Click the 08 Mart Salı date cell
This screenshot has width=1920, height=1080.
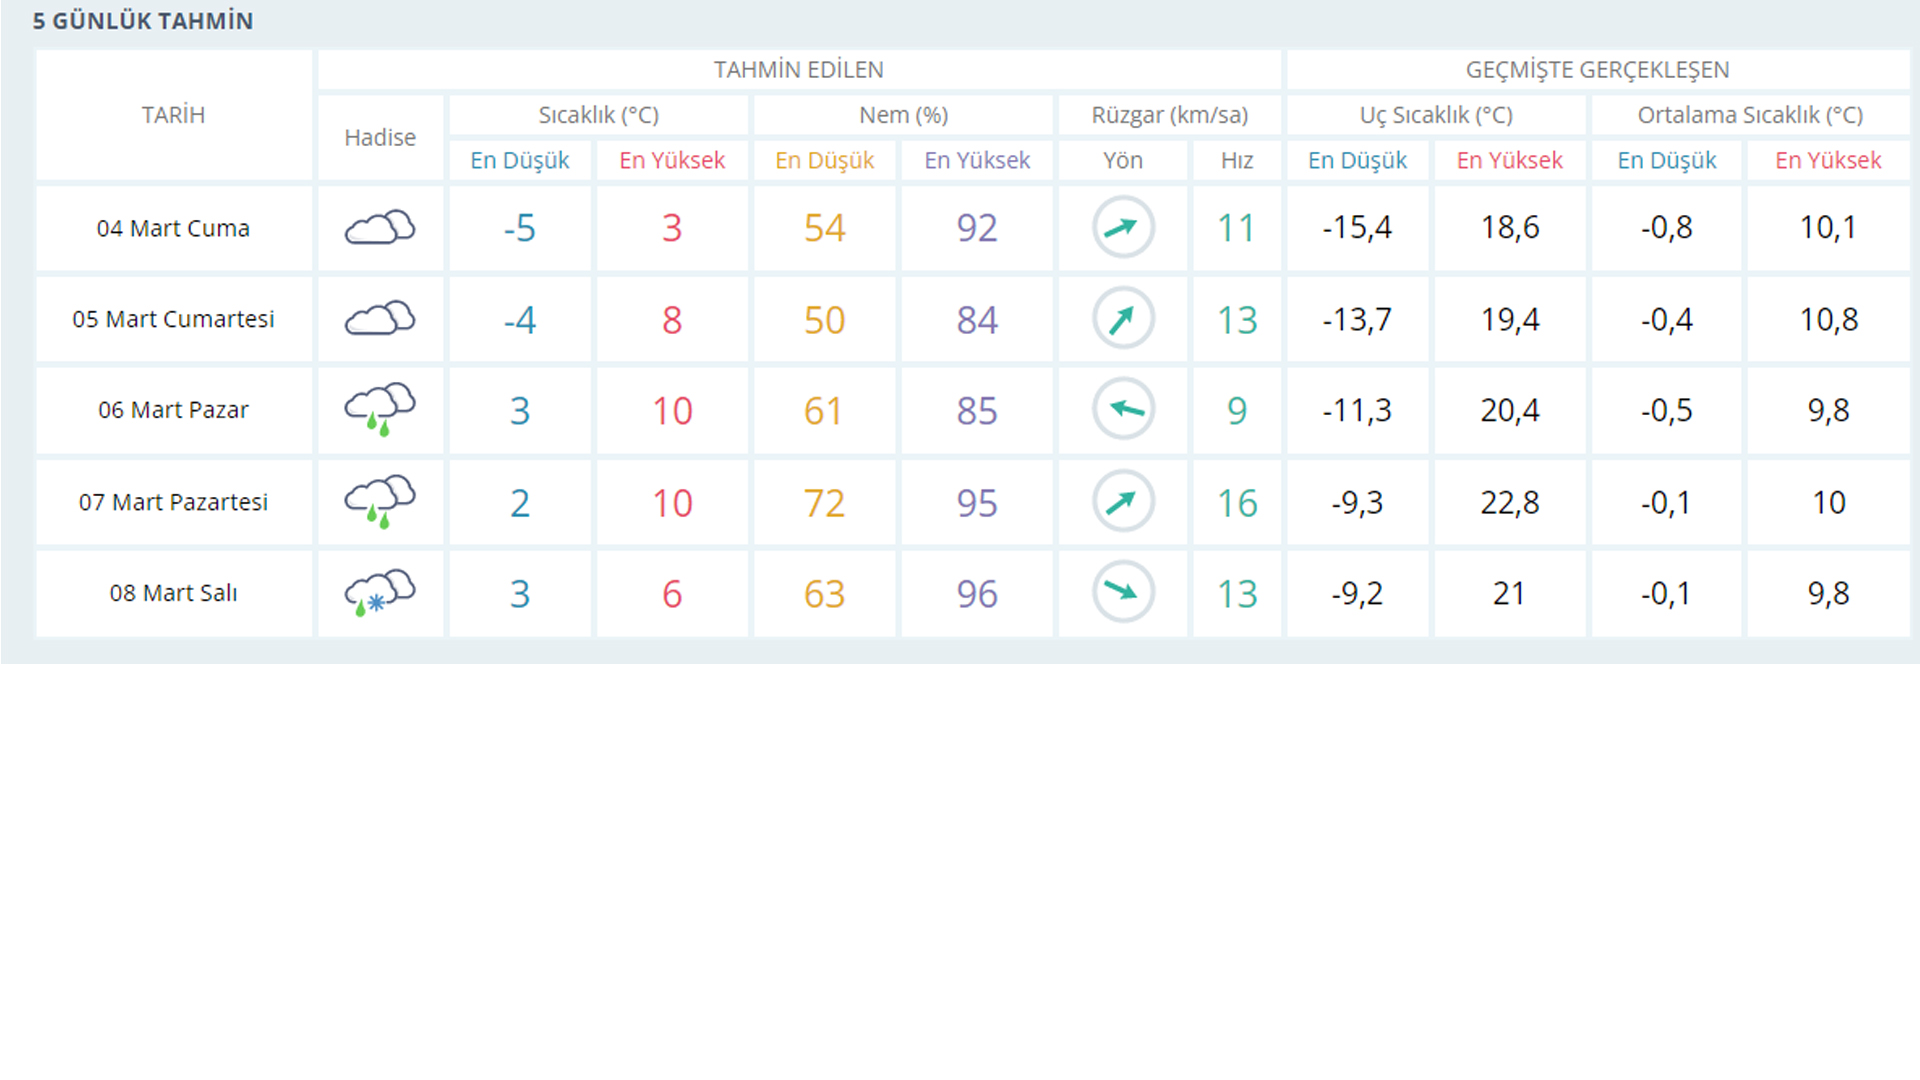173,593
